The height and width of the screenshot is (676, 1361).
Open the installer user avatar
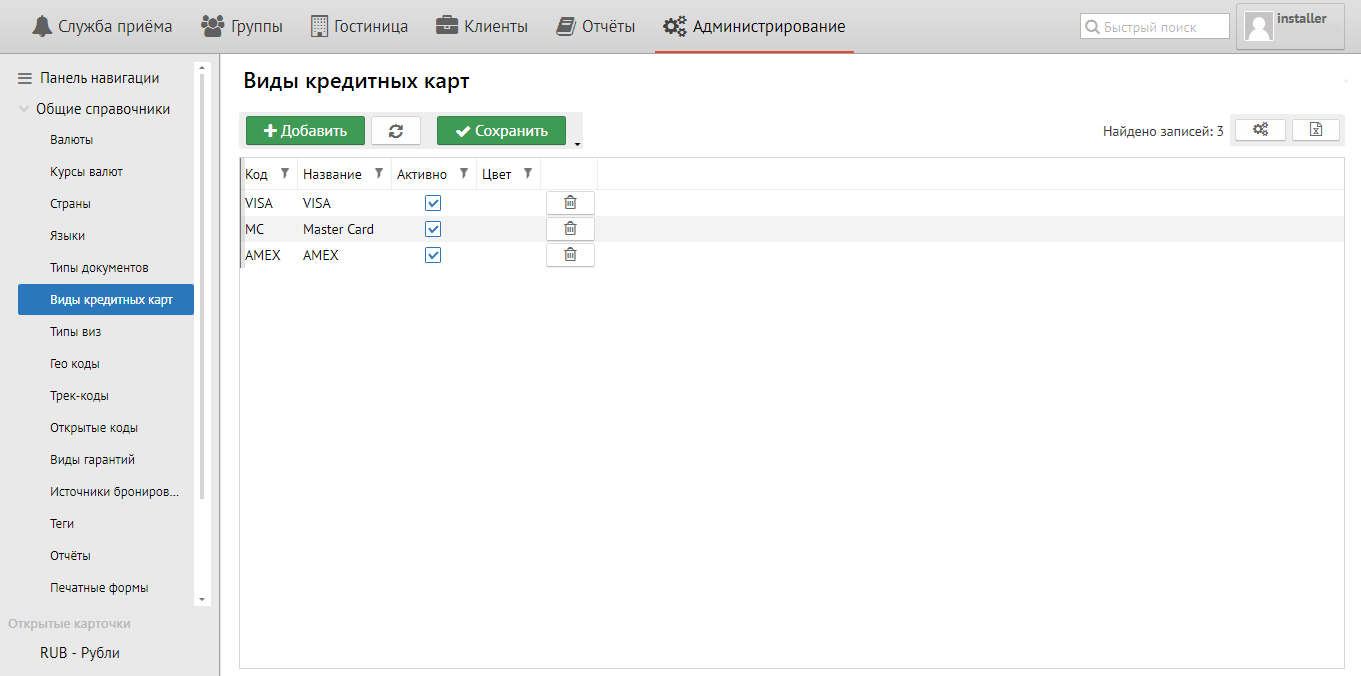click(1260, 27)
